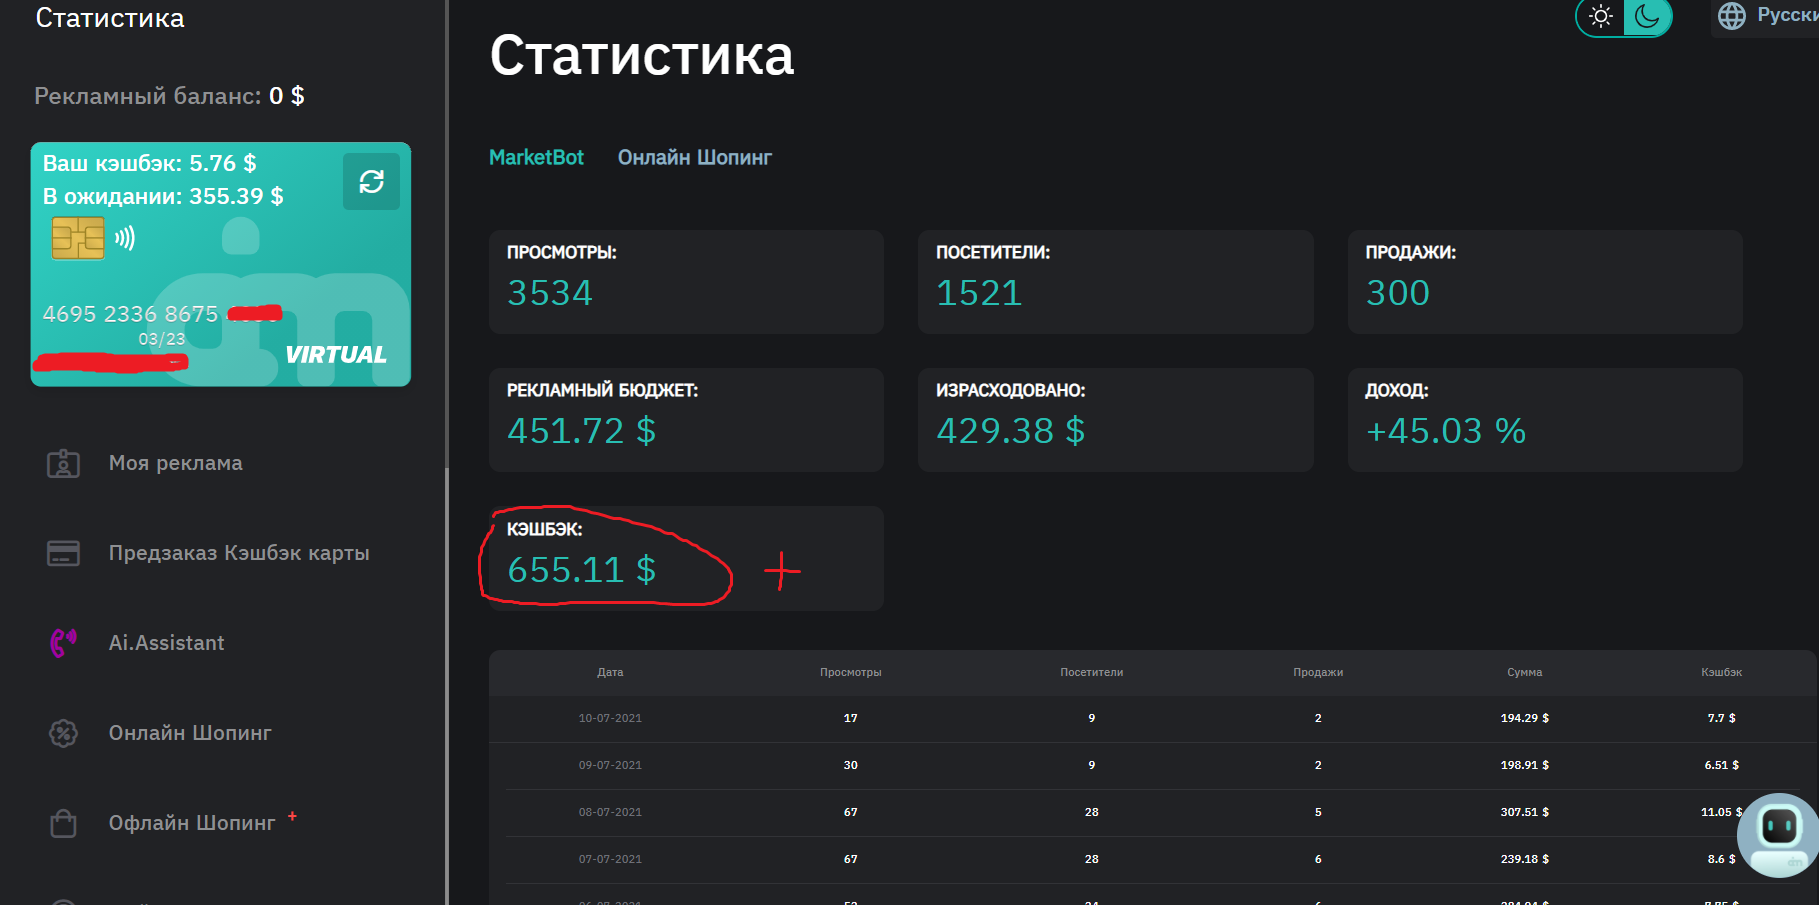
Task: Click the Сумма column header
Action: [x=1525, y=672]
